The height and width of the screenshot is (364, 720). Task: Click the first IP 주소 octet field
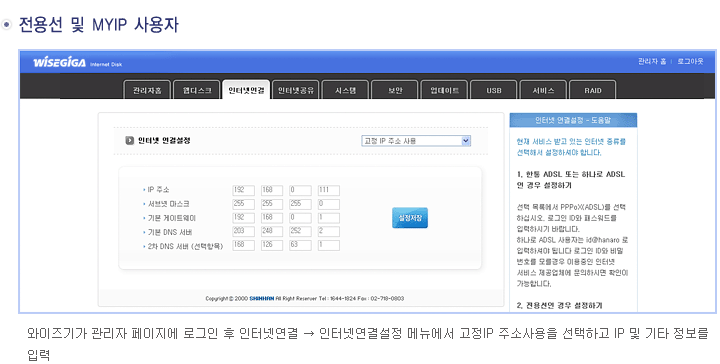pyautogui.click(x=243, y=190)
